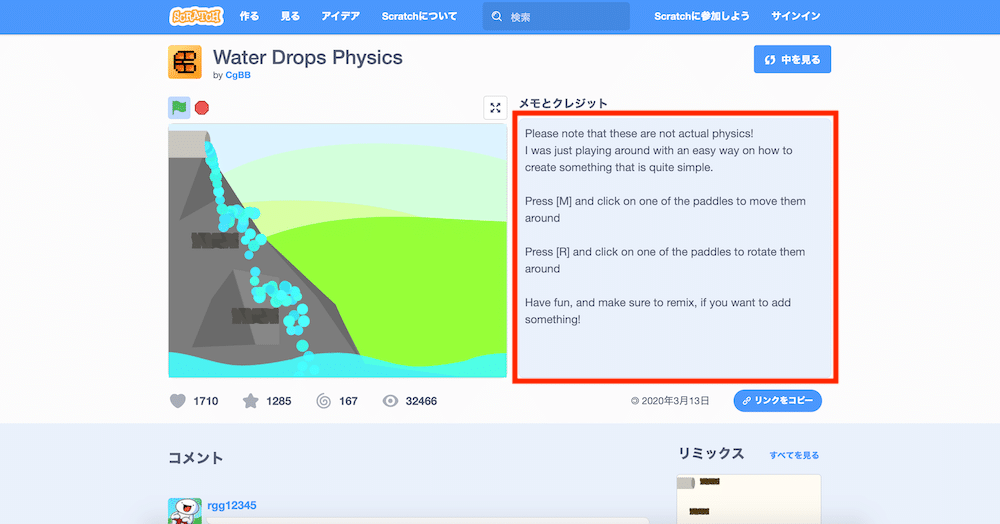This screenshot has width=1000, height=524.
Task: Open the CgBB author profile link
Action: click(x=238, y=75)
